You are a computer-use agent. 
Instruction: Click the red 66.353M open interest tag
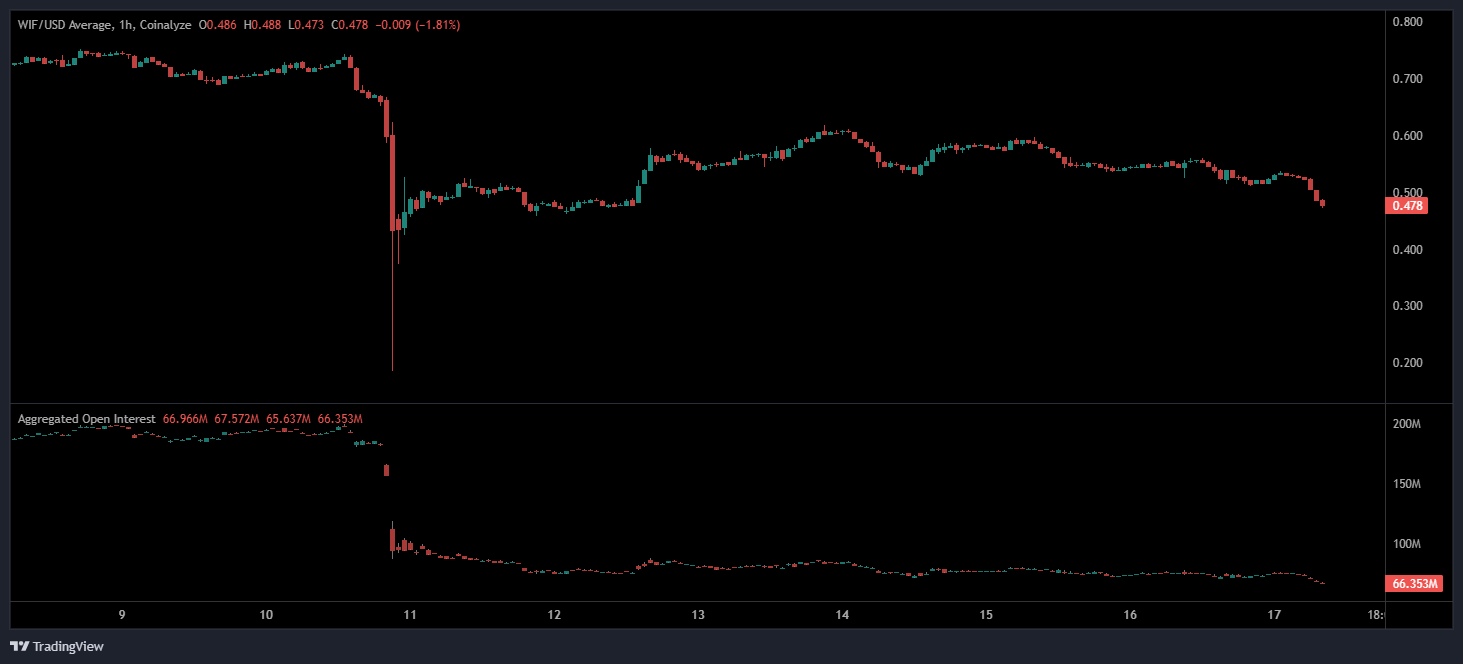[1413, 584]
